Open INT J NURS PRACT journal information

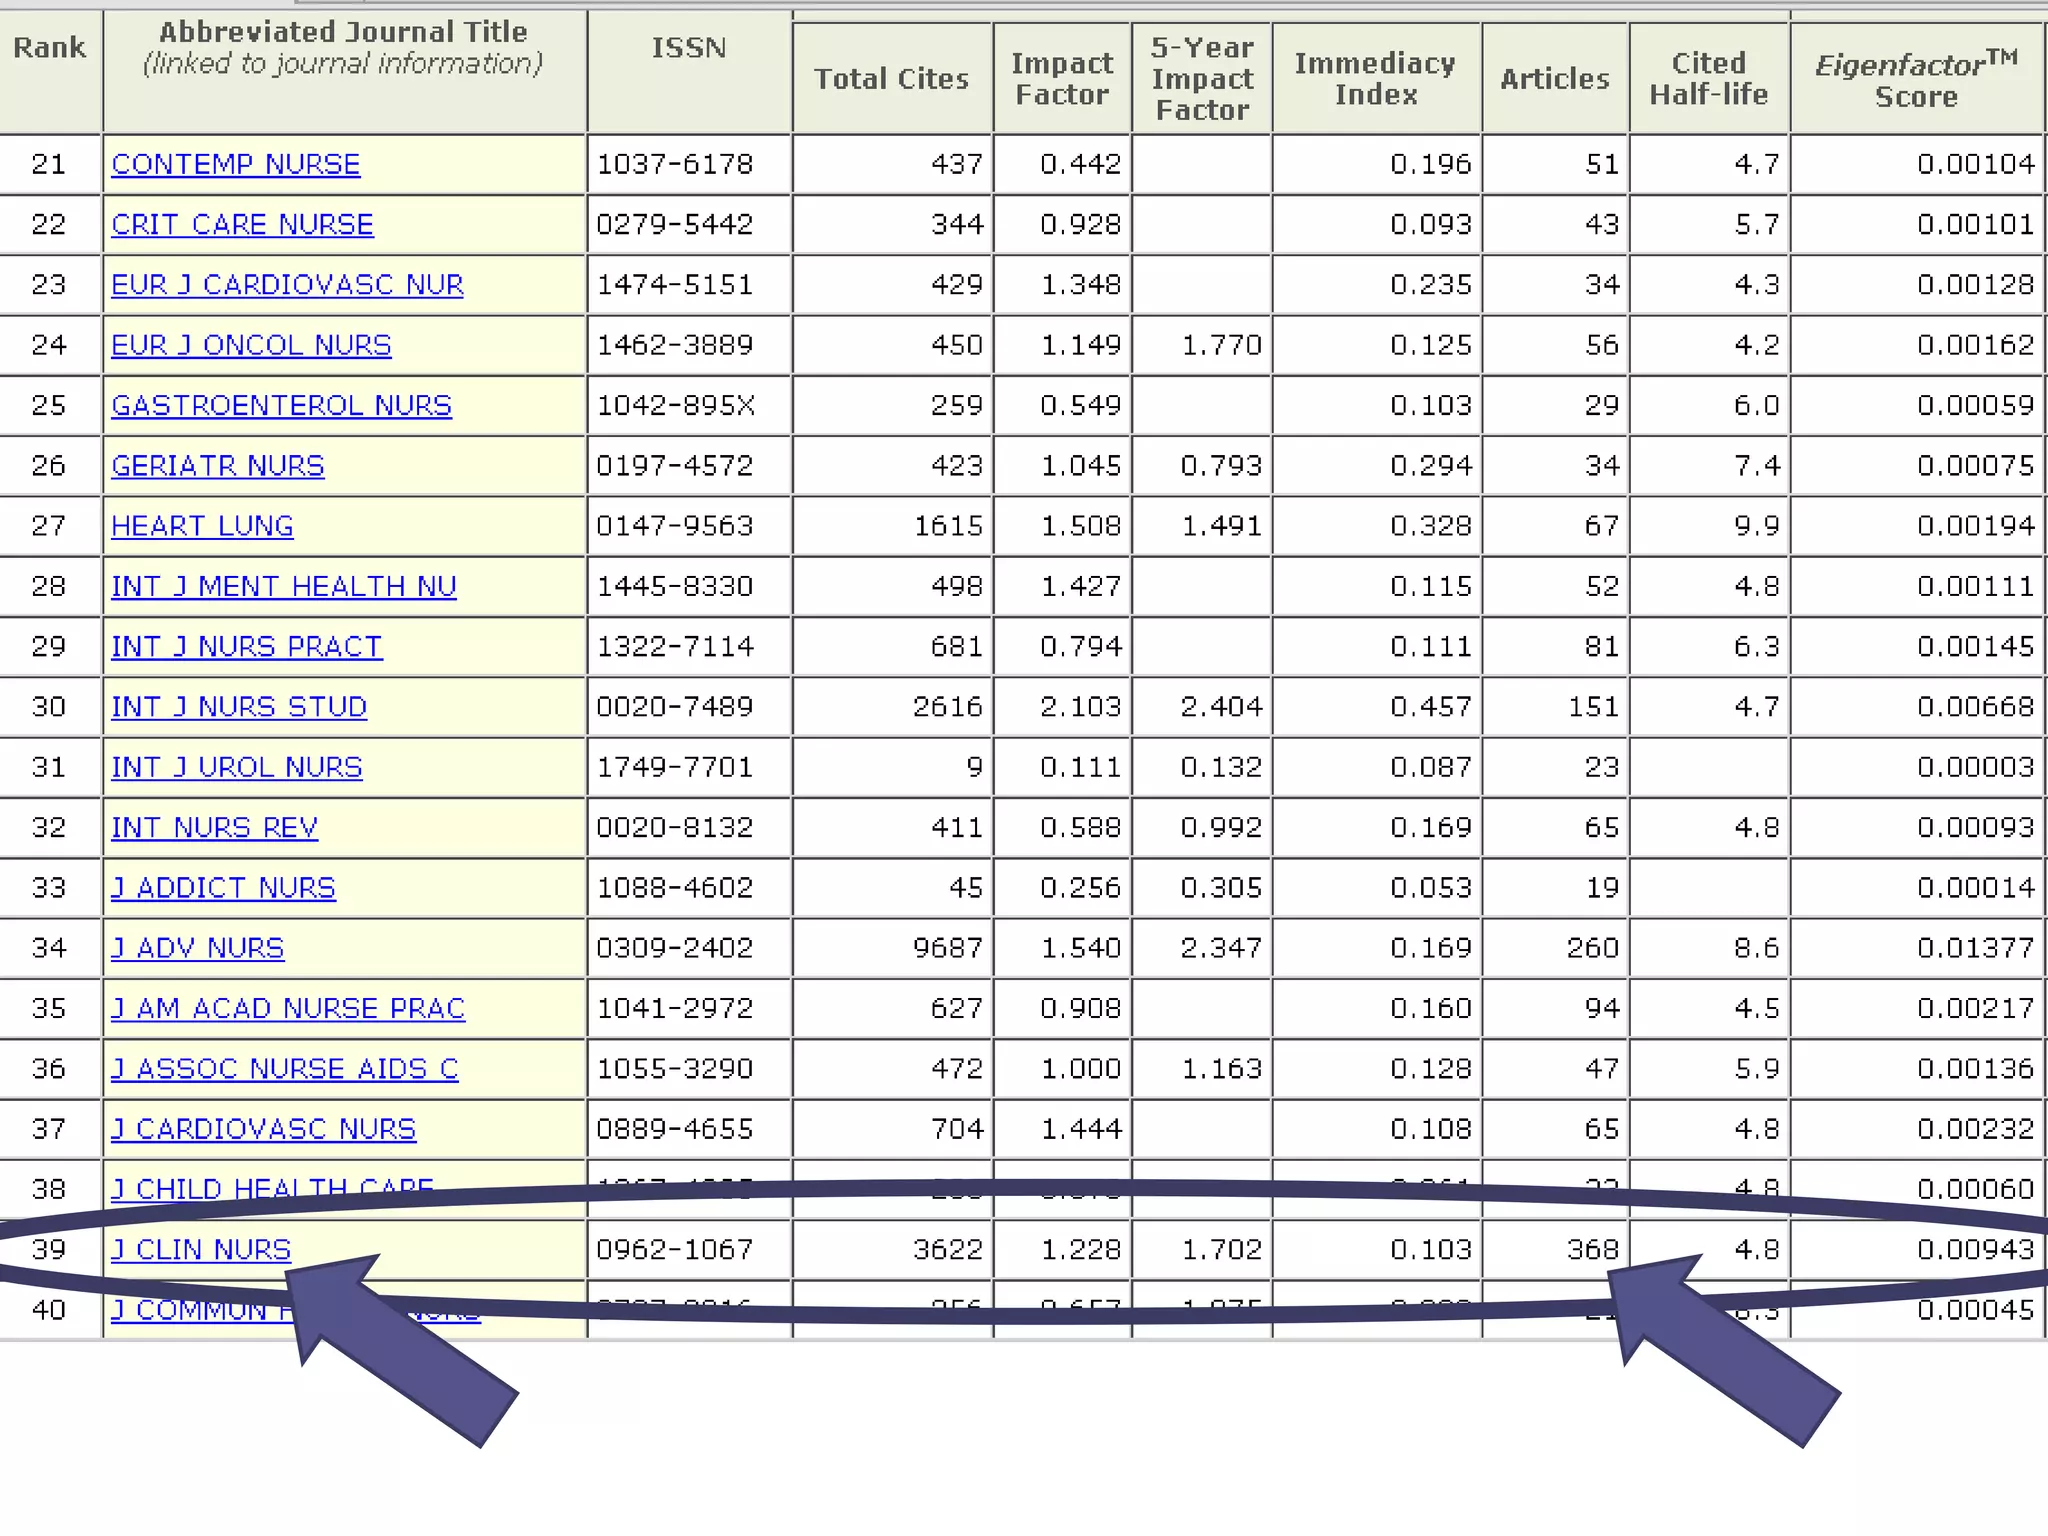click(x=246, y=647)
